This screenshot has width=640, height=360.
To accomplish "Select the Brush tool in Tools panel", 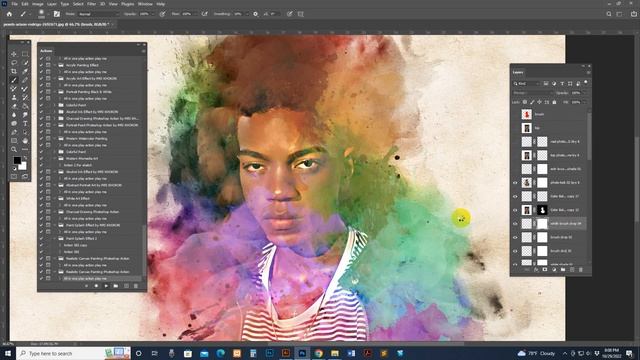I will (14, 80).
